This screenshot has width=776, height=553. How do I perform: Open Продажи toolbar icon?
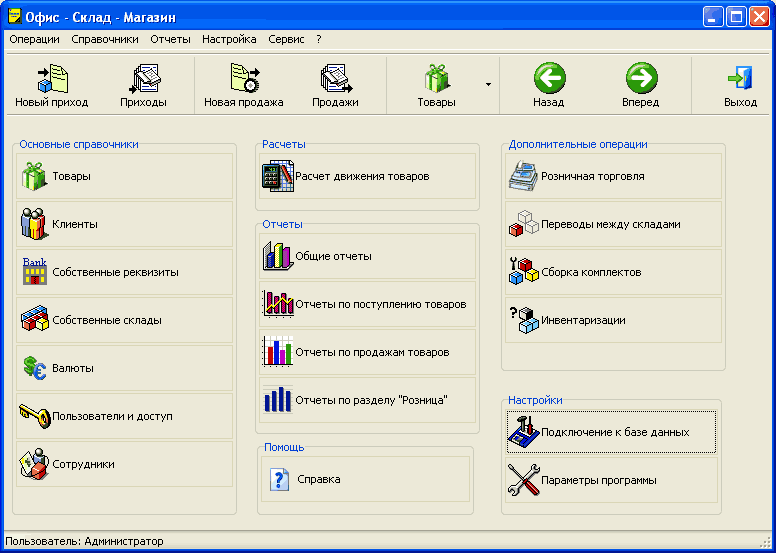[335, 79]
